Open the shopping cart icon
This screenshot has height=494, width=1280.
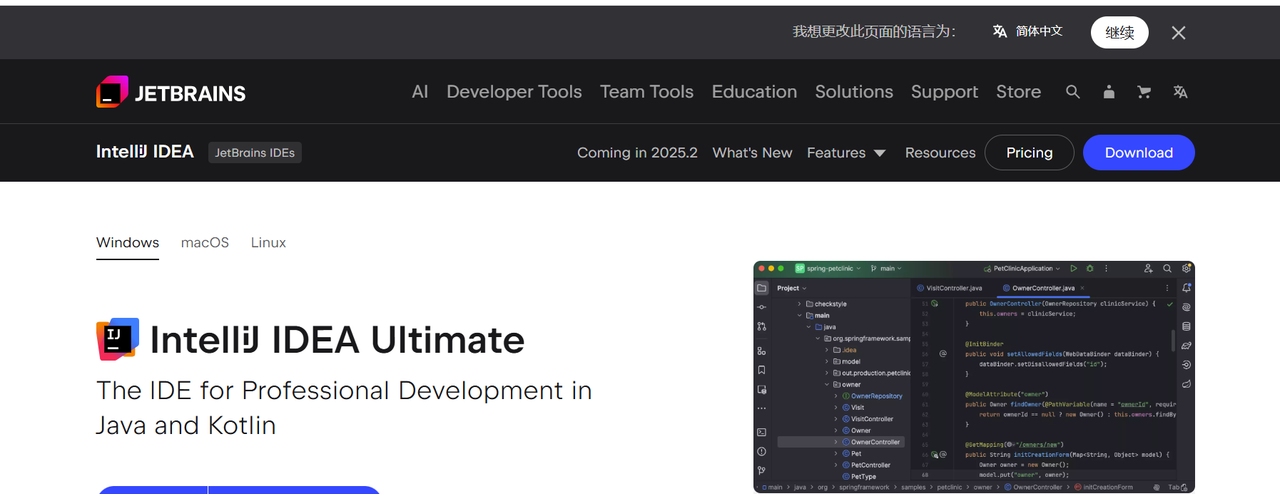point(1144,92)
